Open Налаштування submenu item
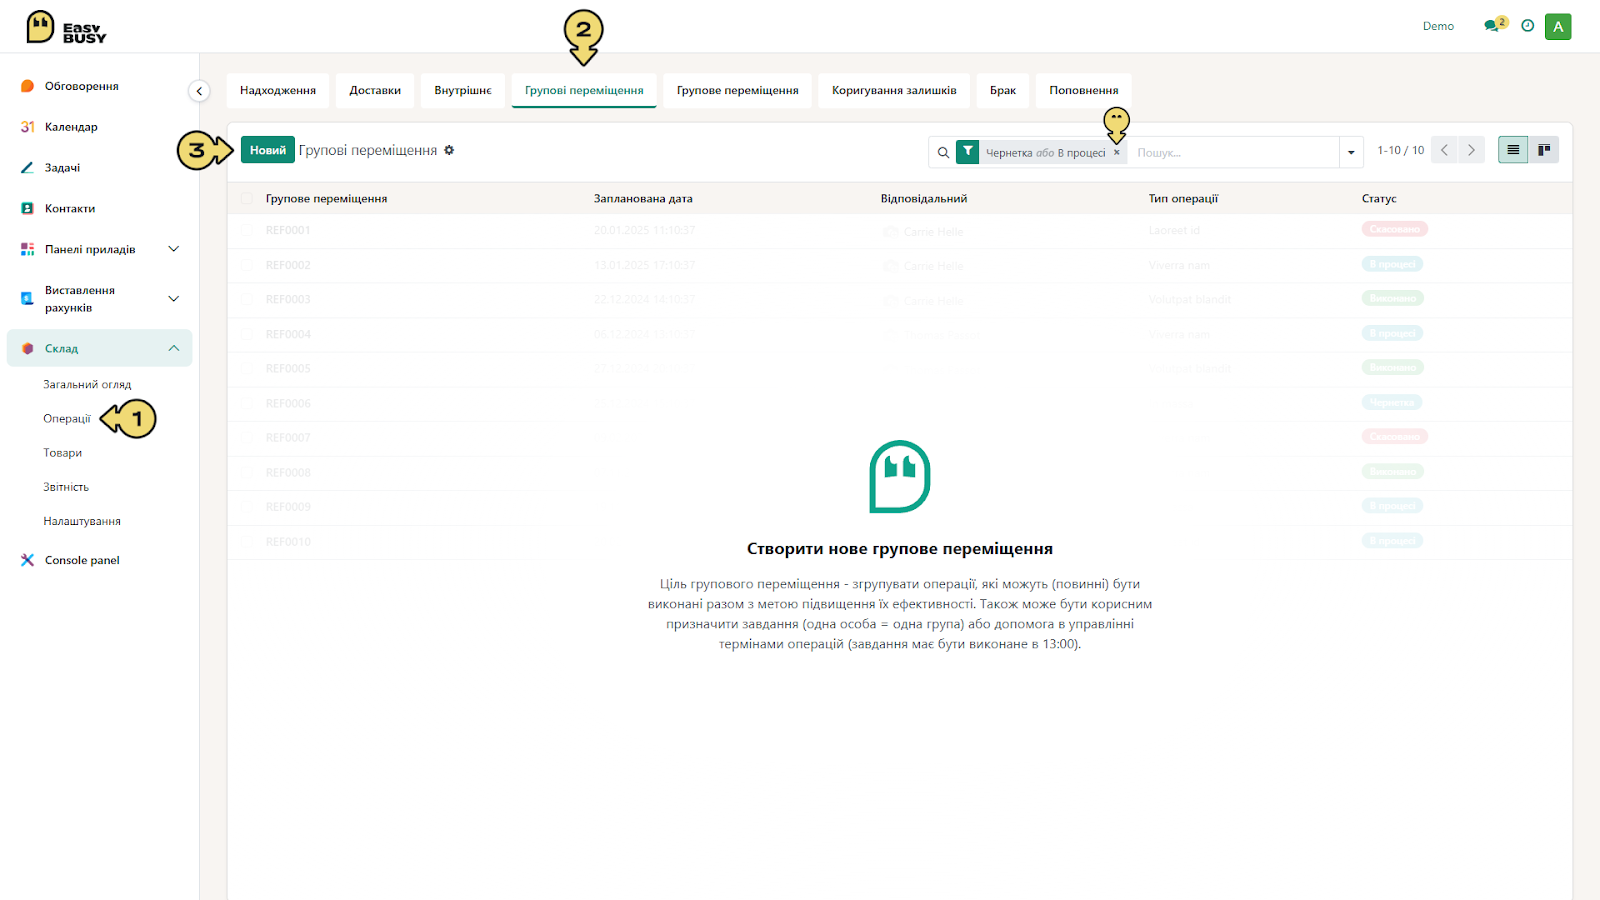Image resolution: width=1600 pixels, height=900 pixels. 82,521
